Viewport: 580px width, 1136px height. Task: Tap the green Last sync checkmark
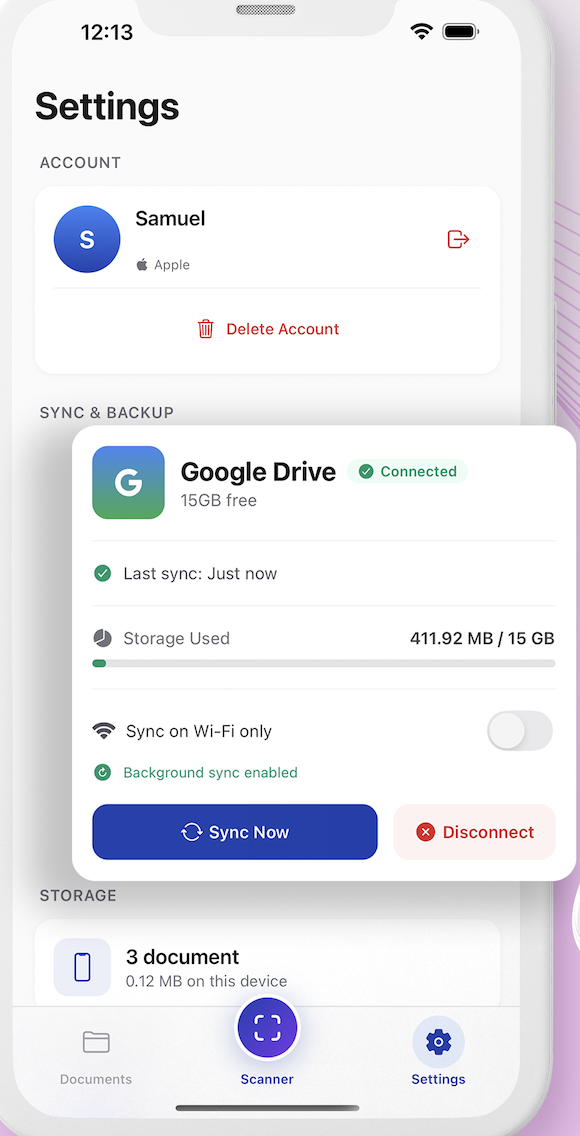click(x=103, y=574)
